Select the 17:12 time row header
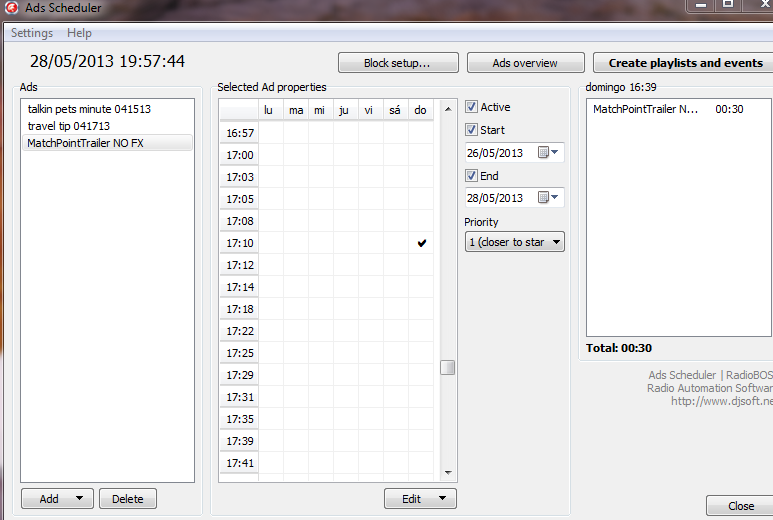773x520 pixels. pyautogui.click(x=239, y=265)
